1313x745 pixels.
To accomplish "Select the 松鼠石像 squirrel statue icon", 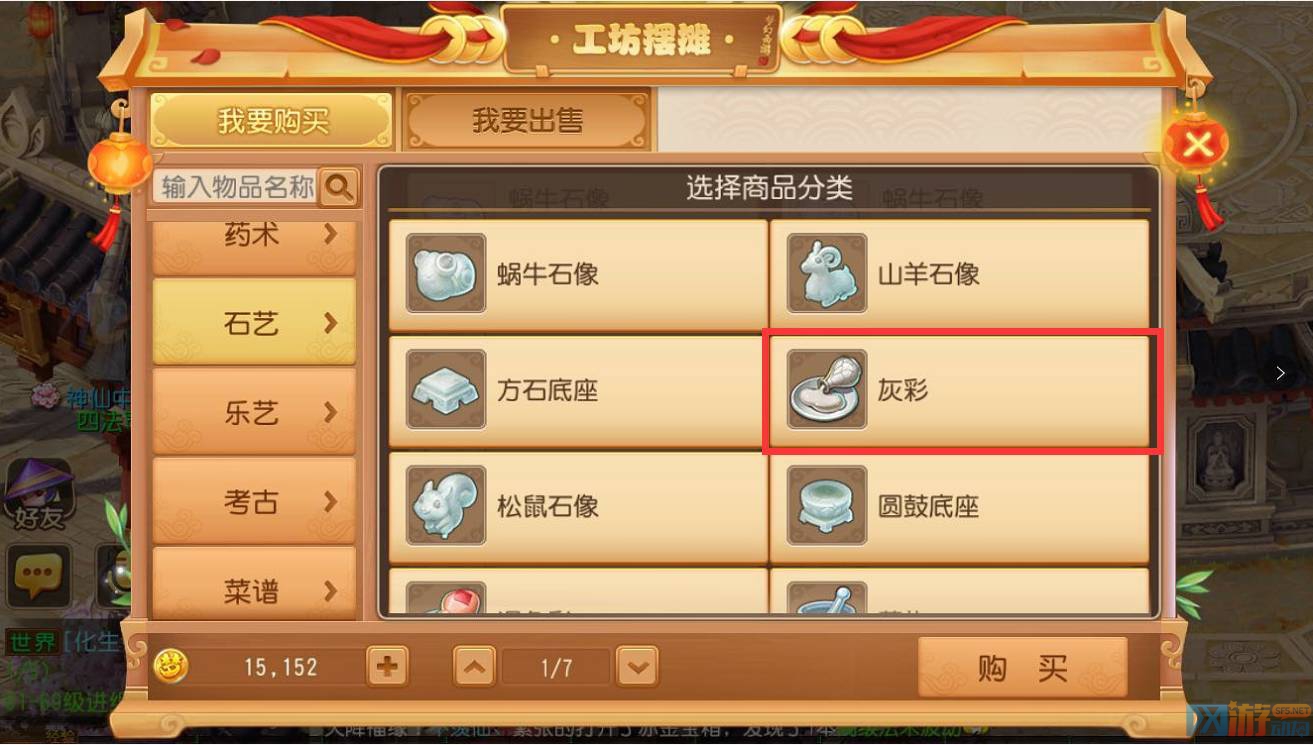I will point(446,505).
